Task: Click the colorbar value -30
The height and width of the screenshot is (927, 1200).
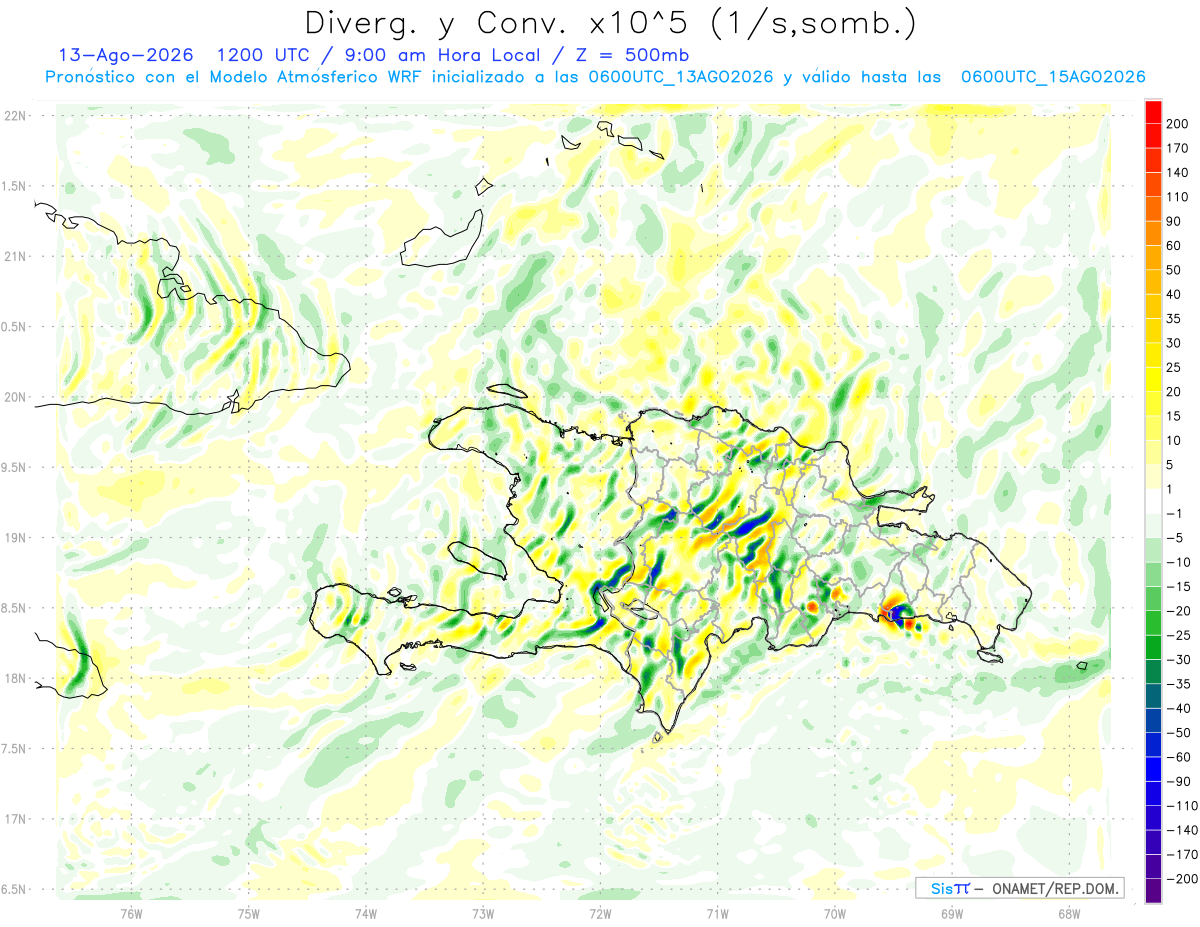Action: pyautogui.click(x=1177, y=660)
